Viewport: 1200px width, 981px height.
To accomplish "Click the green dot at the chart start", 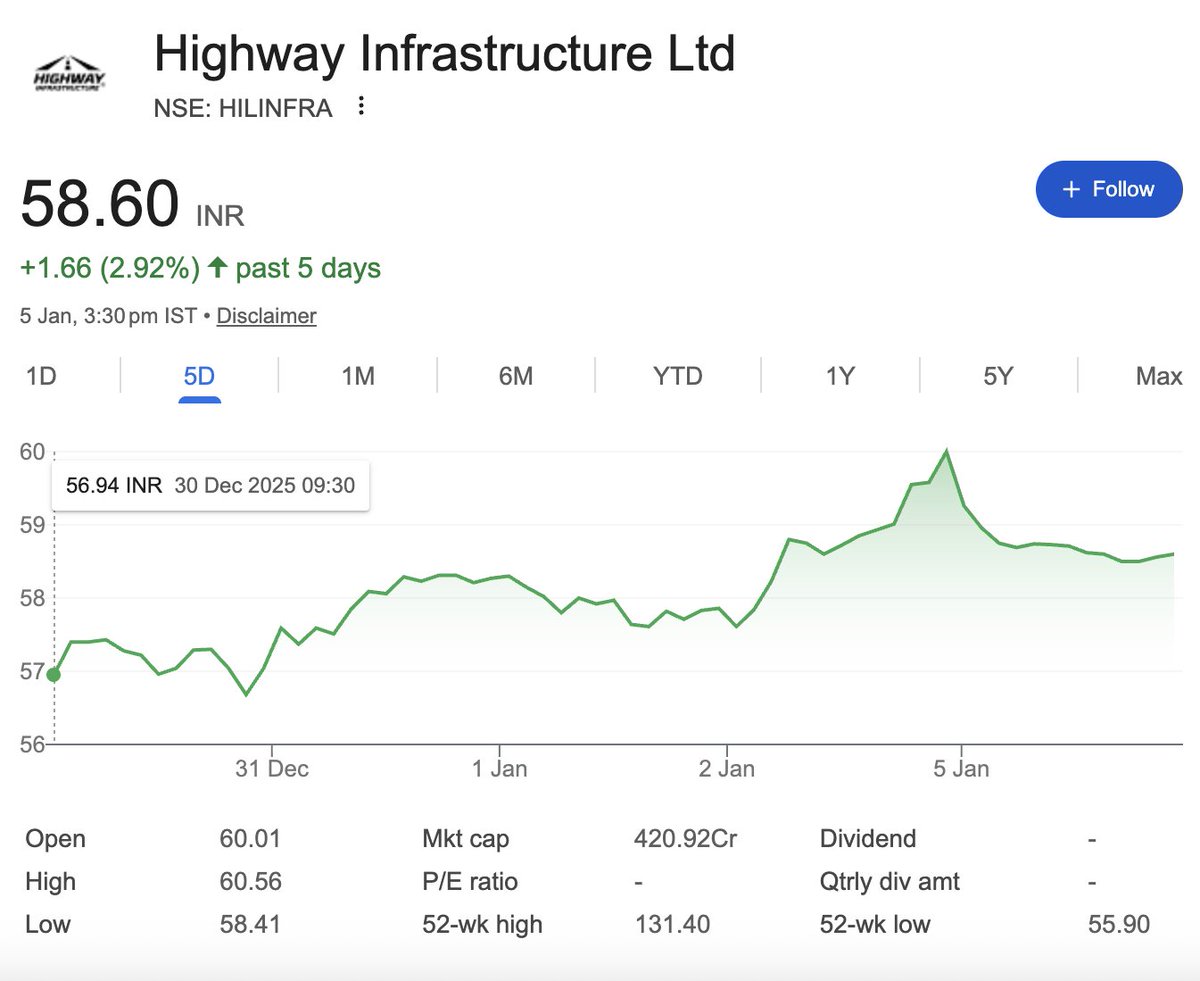I will pyautogui.click(x=54, y=675).
